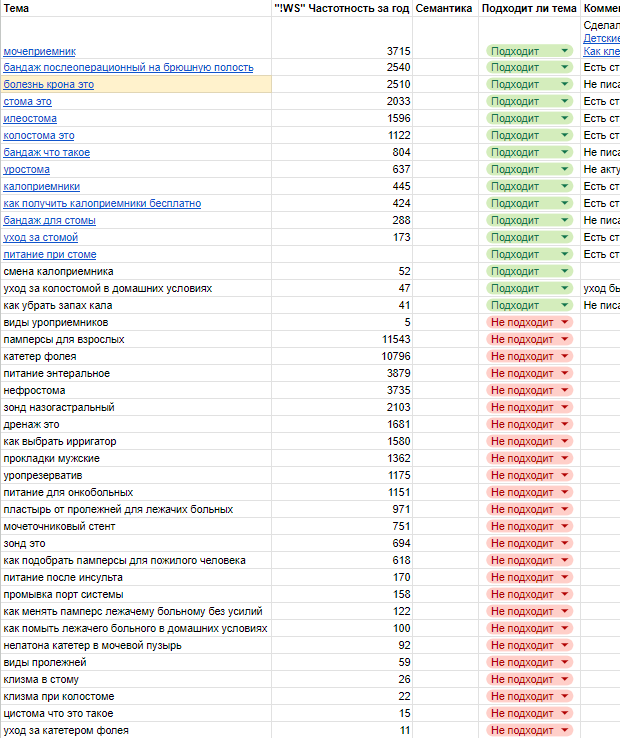Image resolution: width=620 pixels, height=738 pixels.
Task: Open status dropdown for уход за катетером фолея
Action: 564,730
